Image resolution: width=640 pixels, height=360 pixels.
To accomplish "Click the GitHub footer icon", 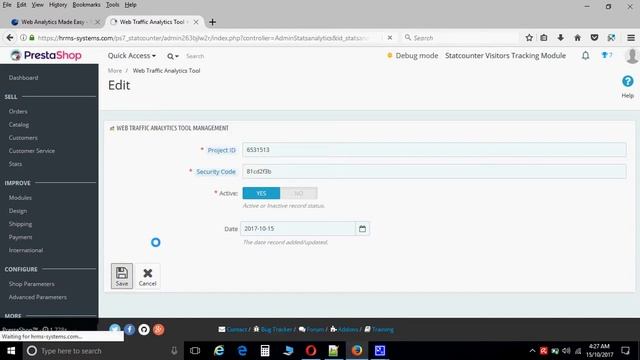I will (144, 329).
